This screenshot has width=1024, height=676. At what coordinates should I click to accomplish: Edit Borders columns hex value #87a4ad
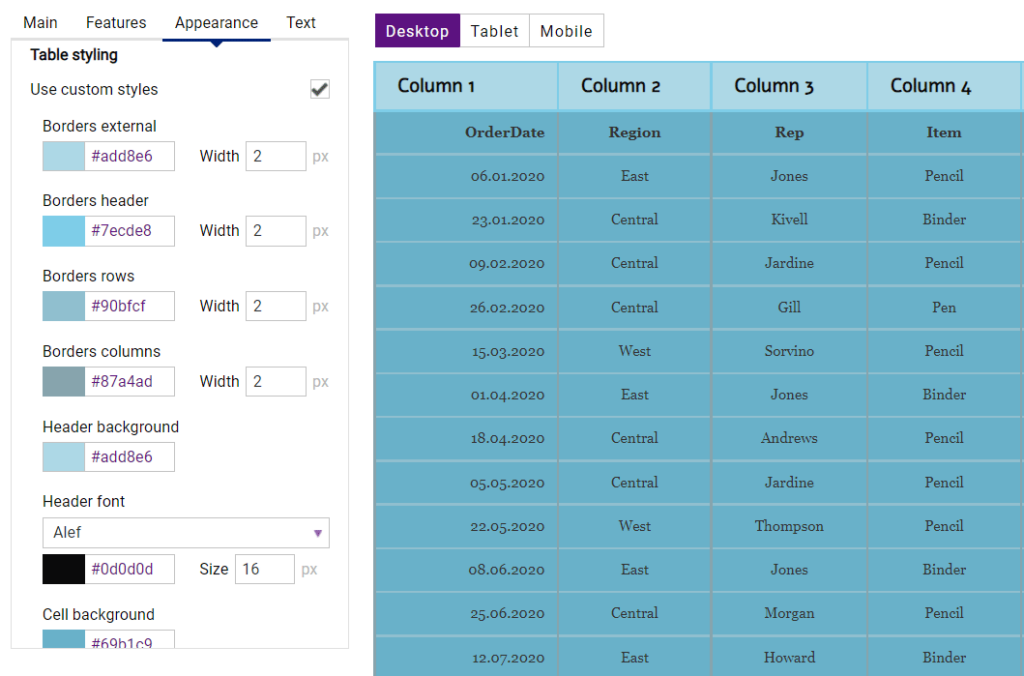click(129, 381)
